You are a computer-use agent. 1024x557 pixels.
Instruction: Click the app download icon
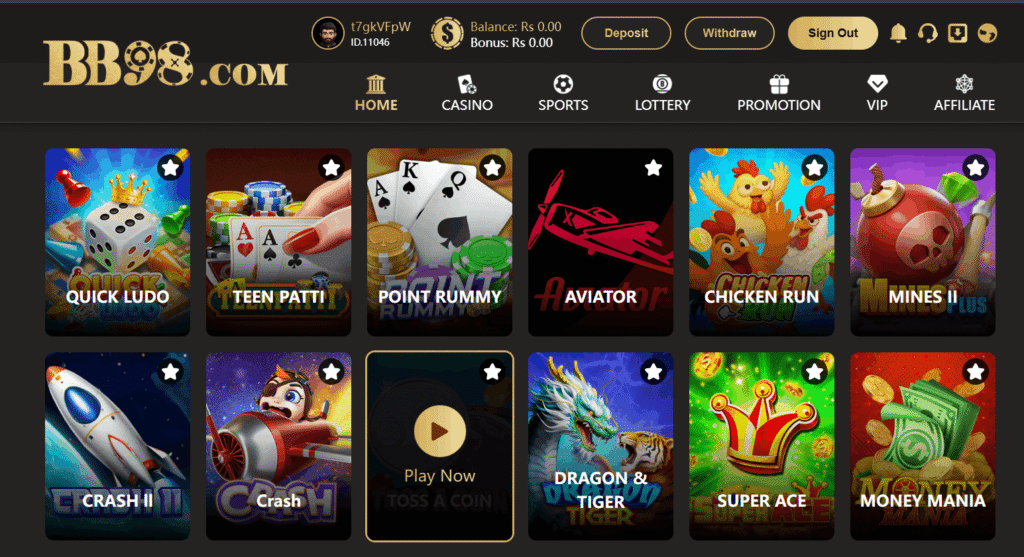coord(957,33)
